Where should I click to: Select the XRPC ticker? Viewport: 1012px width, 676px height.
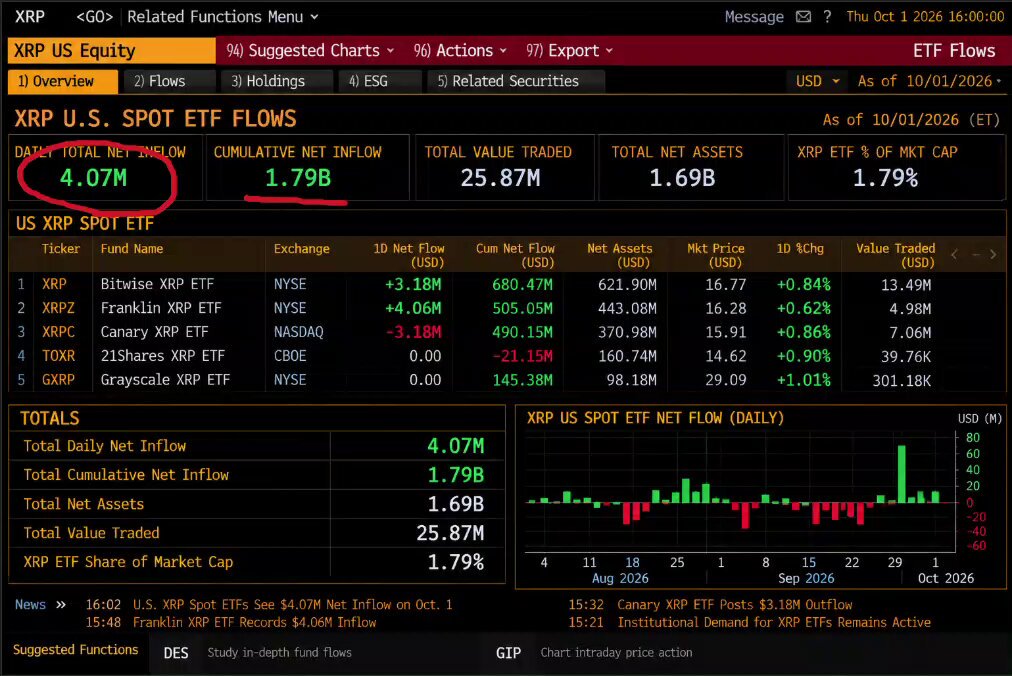tap(58, 332)
